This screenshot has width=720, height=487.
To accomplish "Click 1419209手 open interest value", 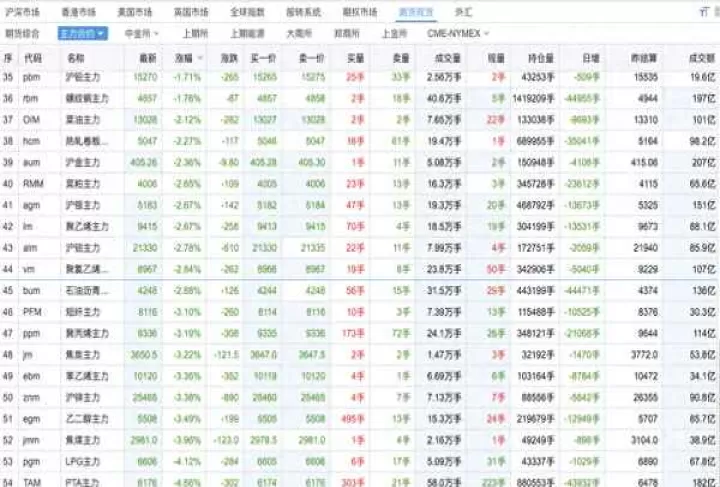I will 534,98.
